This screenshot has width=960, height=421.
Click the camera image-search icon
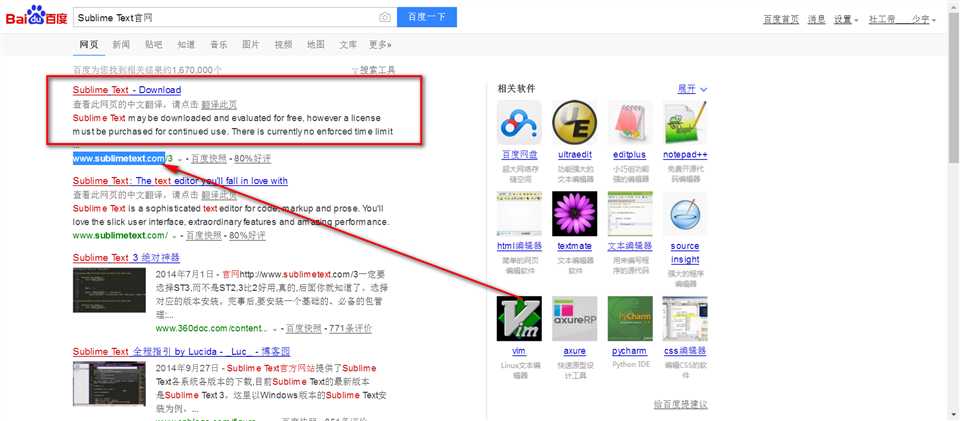click(384, 18)
